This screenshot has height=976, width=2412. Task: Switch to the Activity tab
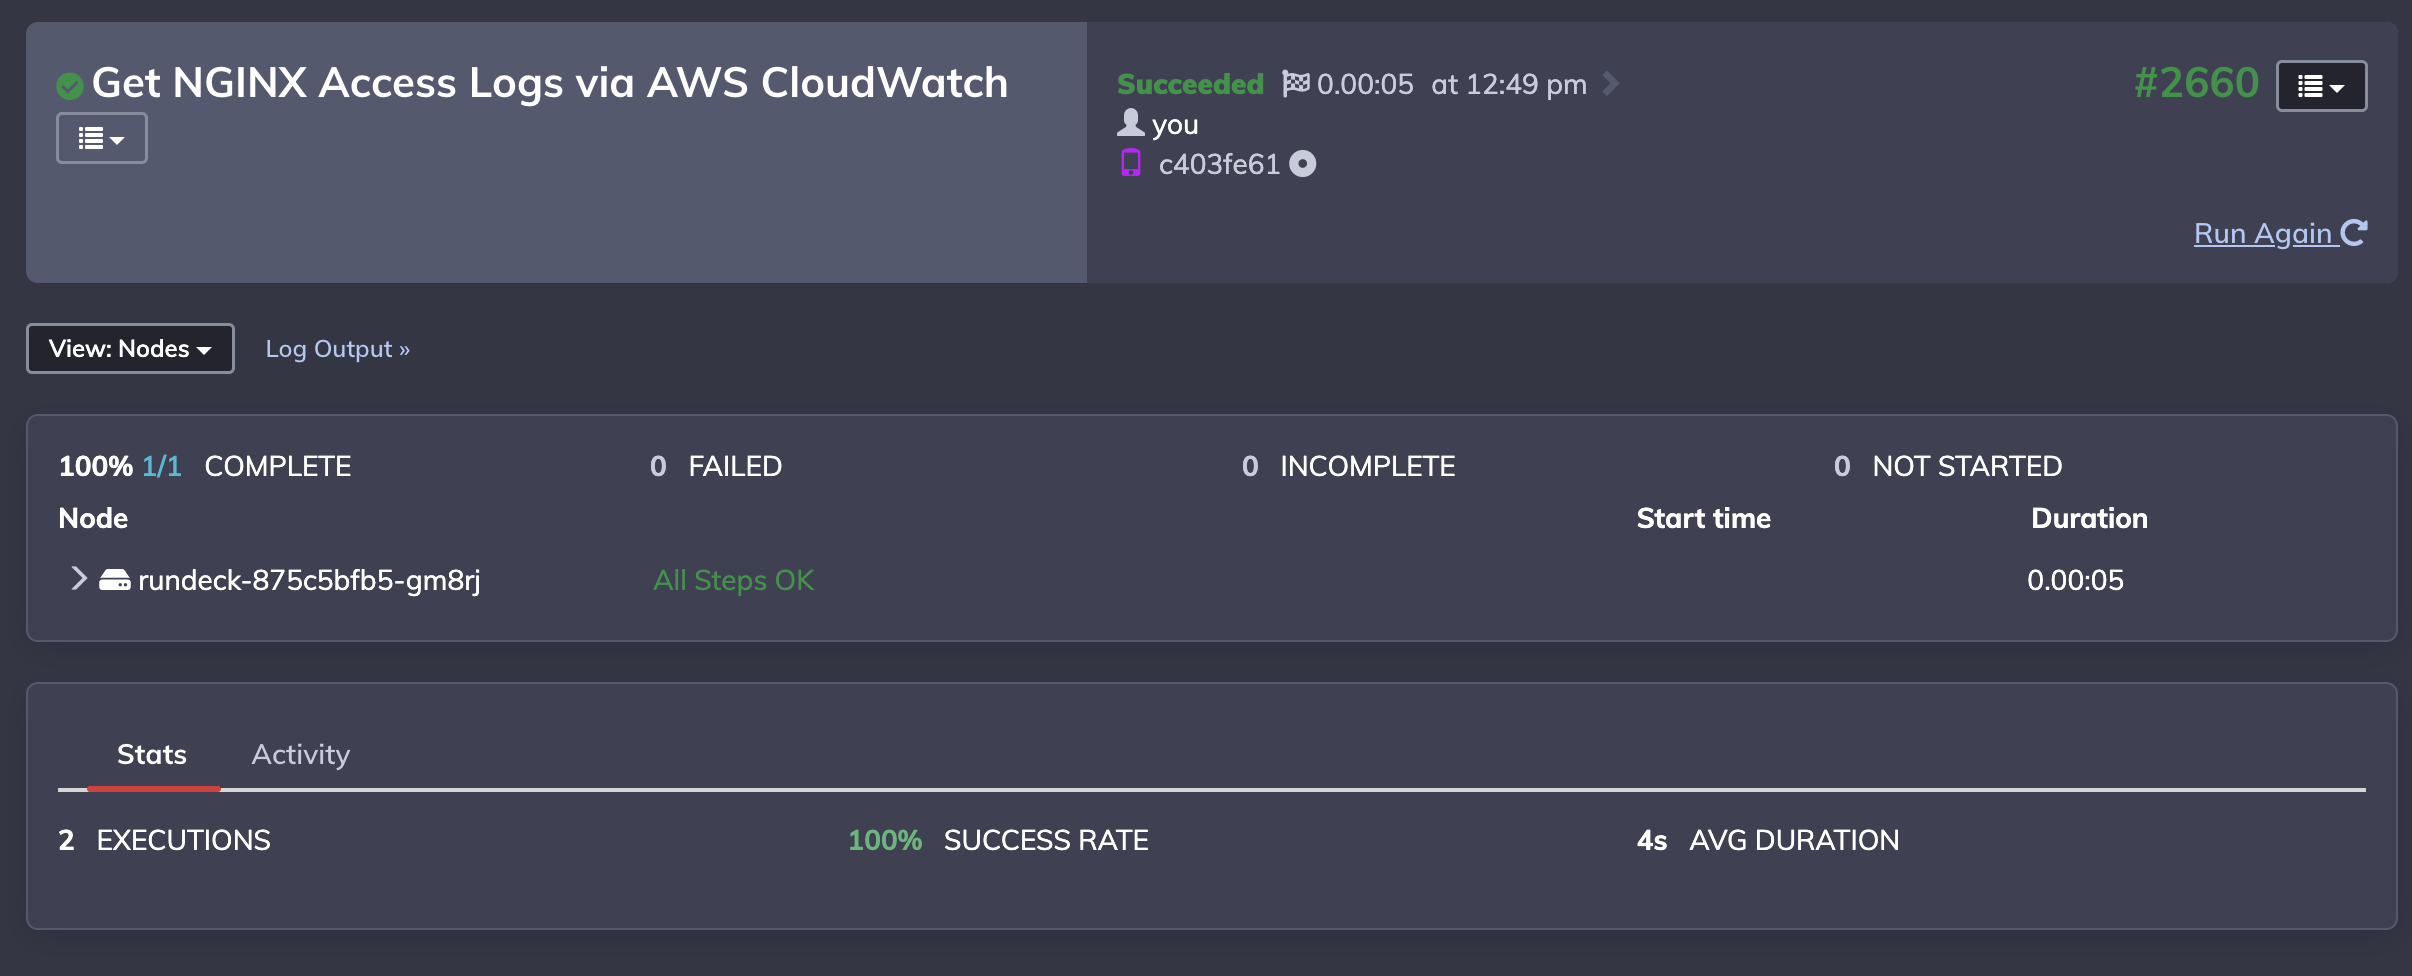(x=301, y=754)
